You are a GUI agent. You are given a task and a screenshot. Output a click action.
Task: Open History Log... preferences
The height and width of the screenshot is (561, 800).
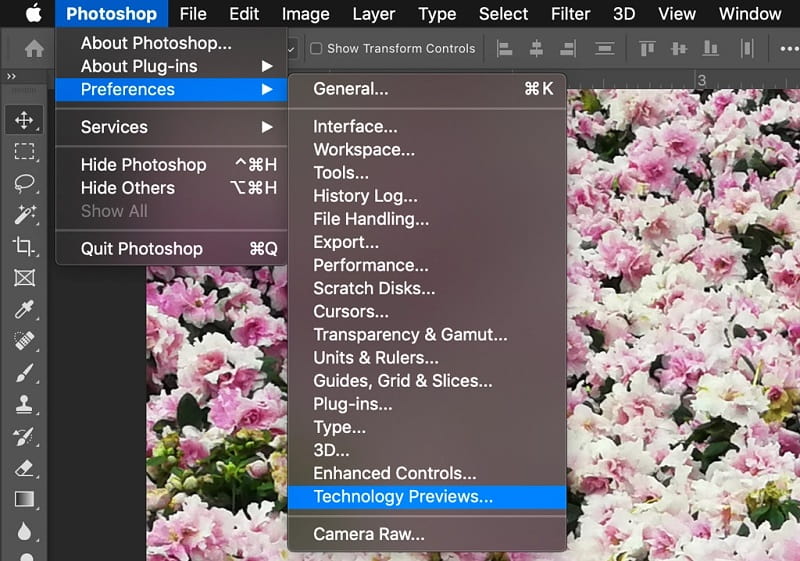(427, 196)
